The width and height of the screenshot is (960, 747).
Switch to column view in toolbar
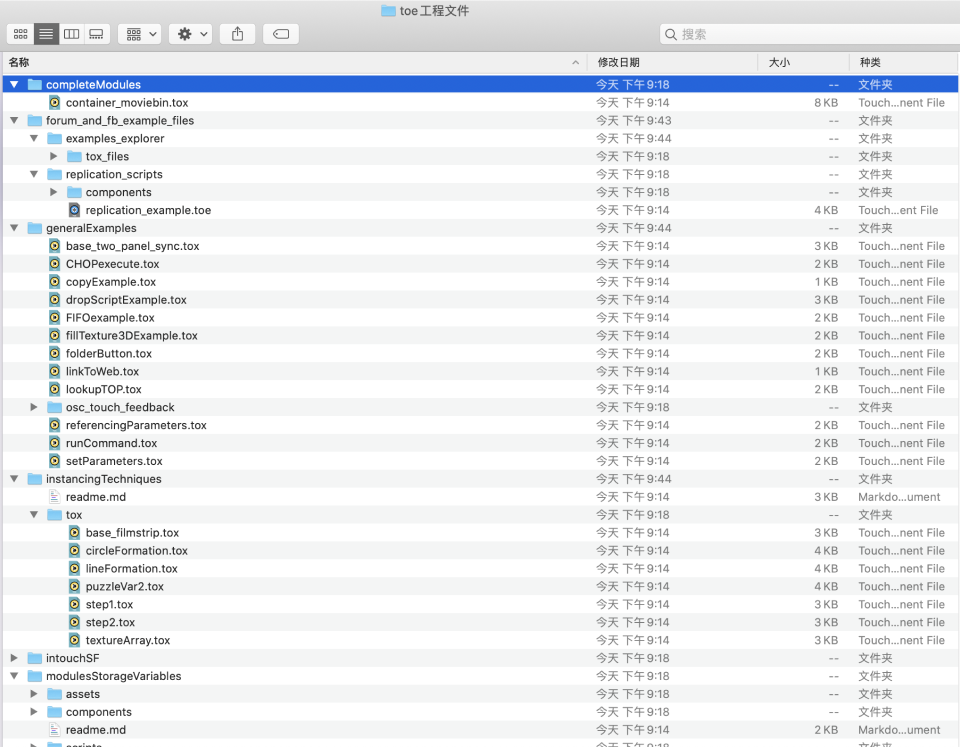pos(71,34)
